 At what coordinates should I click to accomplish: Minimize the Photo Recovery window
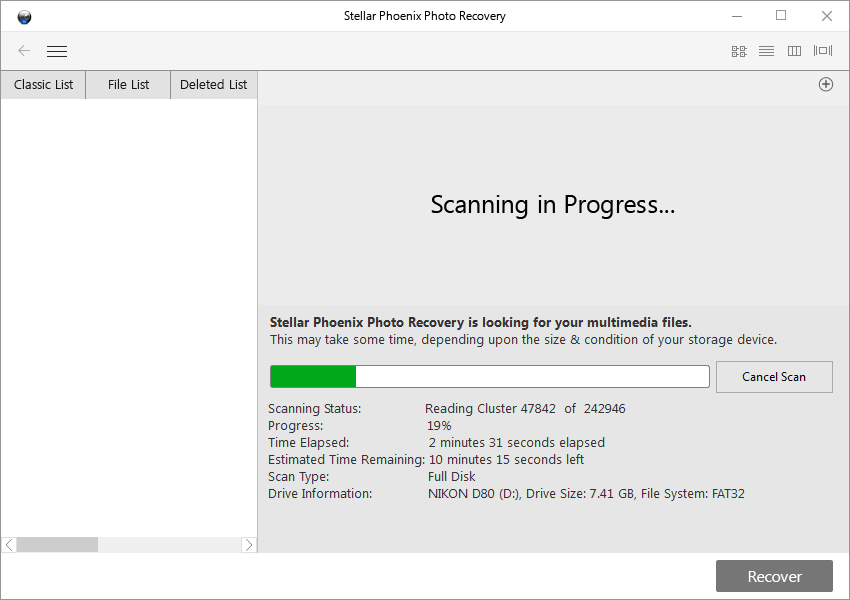point(737,16)
